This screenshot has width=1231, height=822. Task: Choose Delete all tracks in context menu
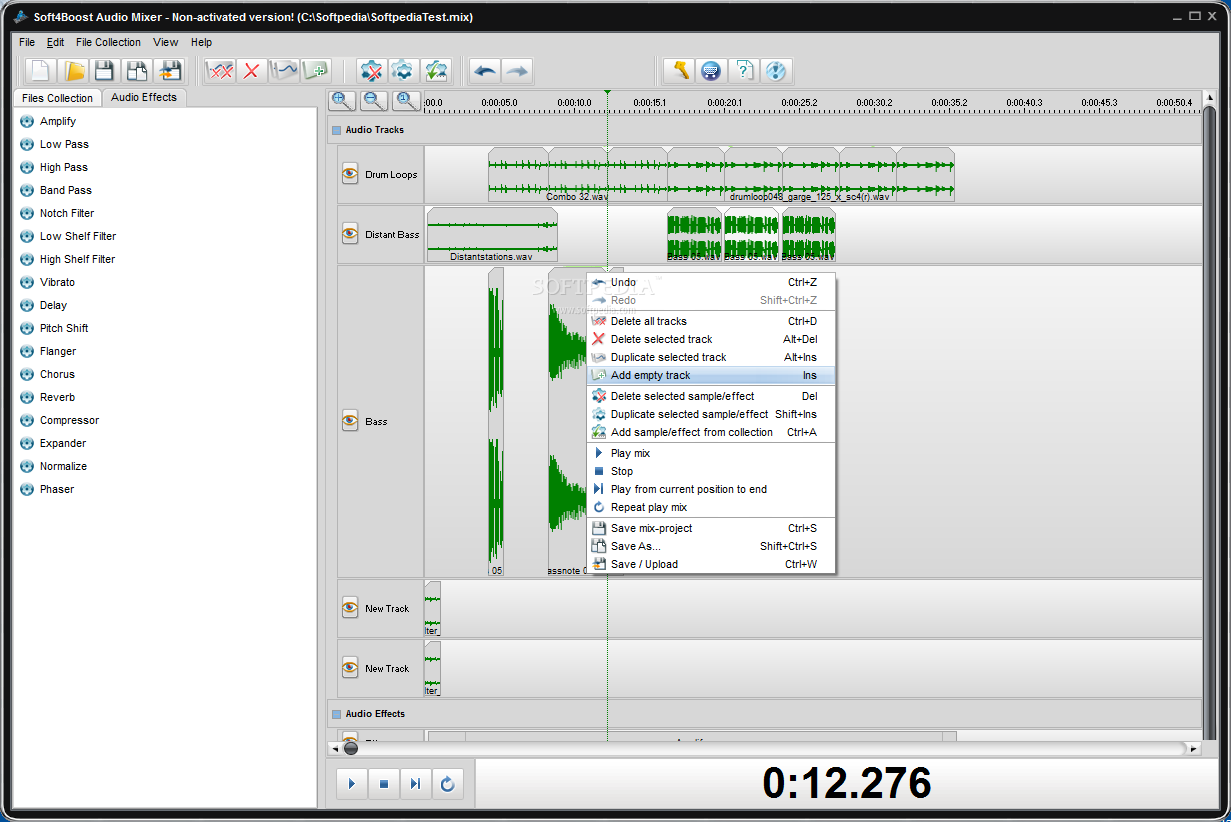[711, 321]
